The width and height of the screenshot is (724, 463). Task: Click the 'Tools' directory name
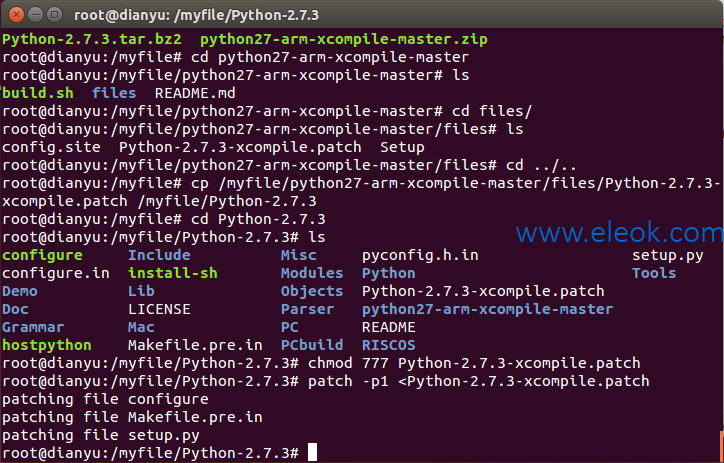[x=654, y=273]
